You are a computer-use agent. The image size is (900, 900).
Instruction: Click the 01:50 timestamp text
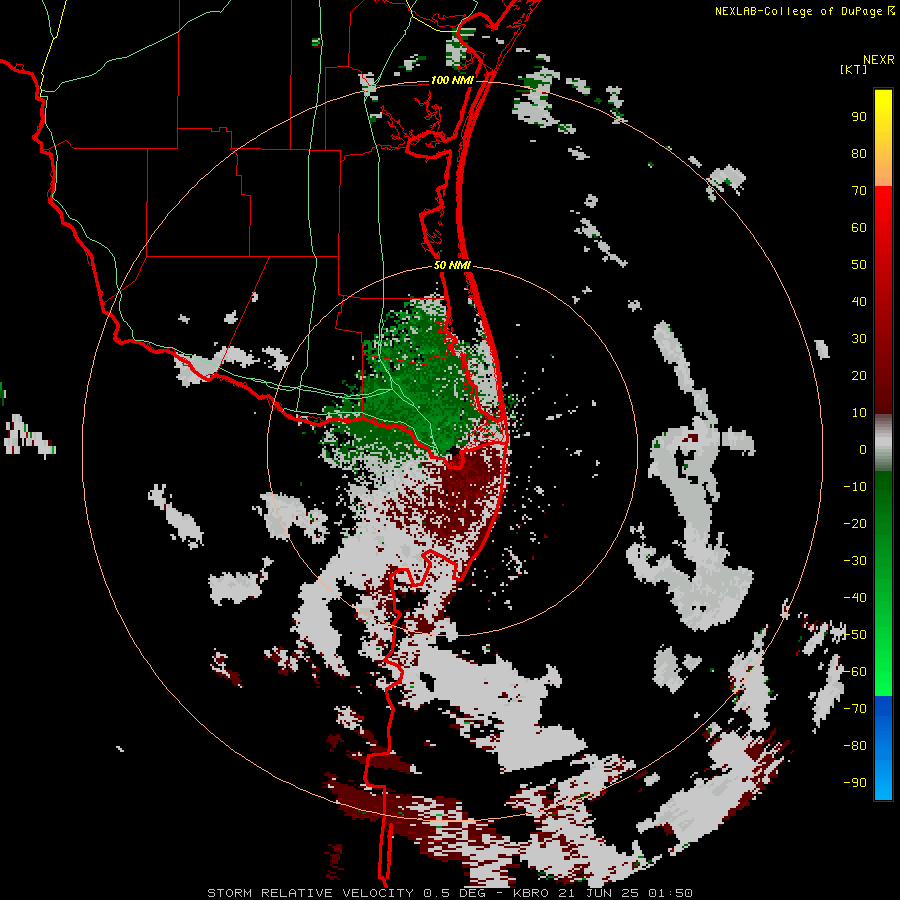pyautogui.click(x=669, y=893)
